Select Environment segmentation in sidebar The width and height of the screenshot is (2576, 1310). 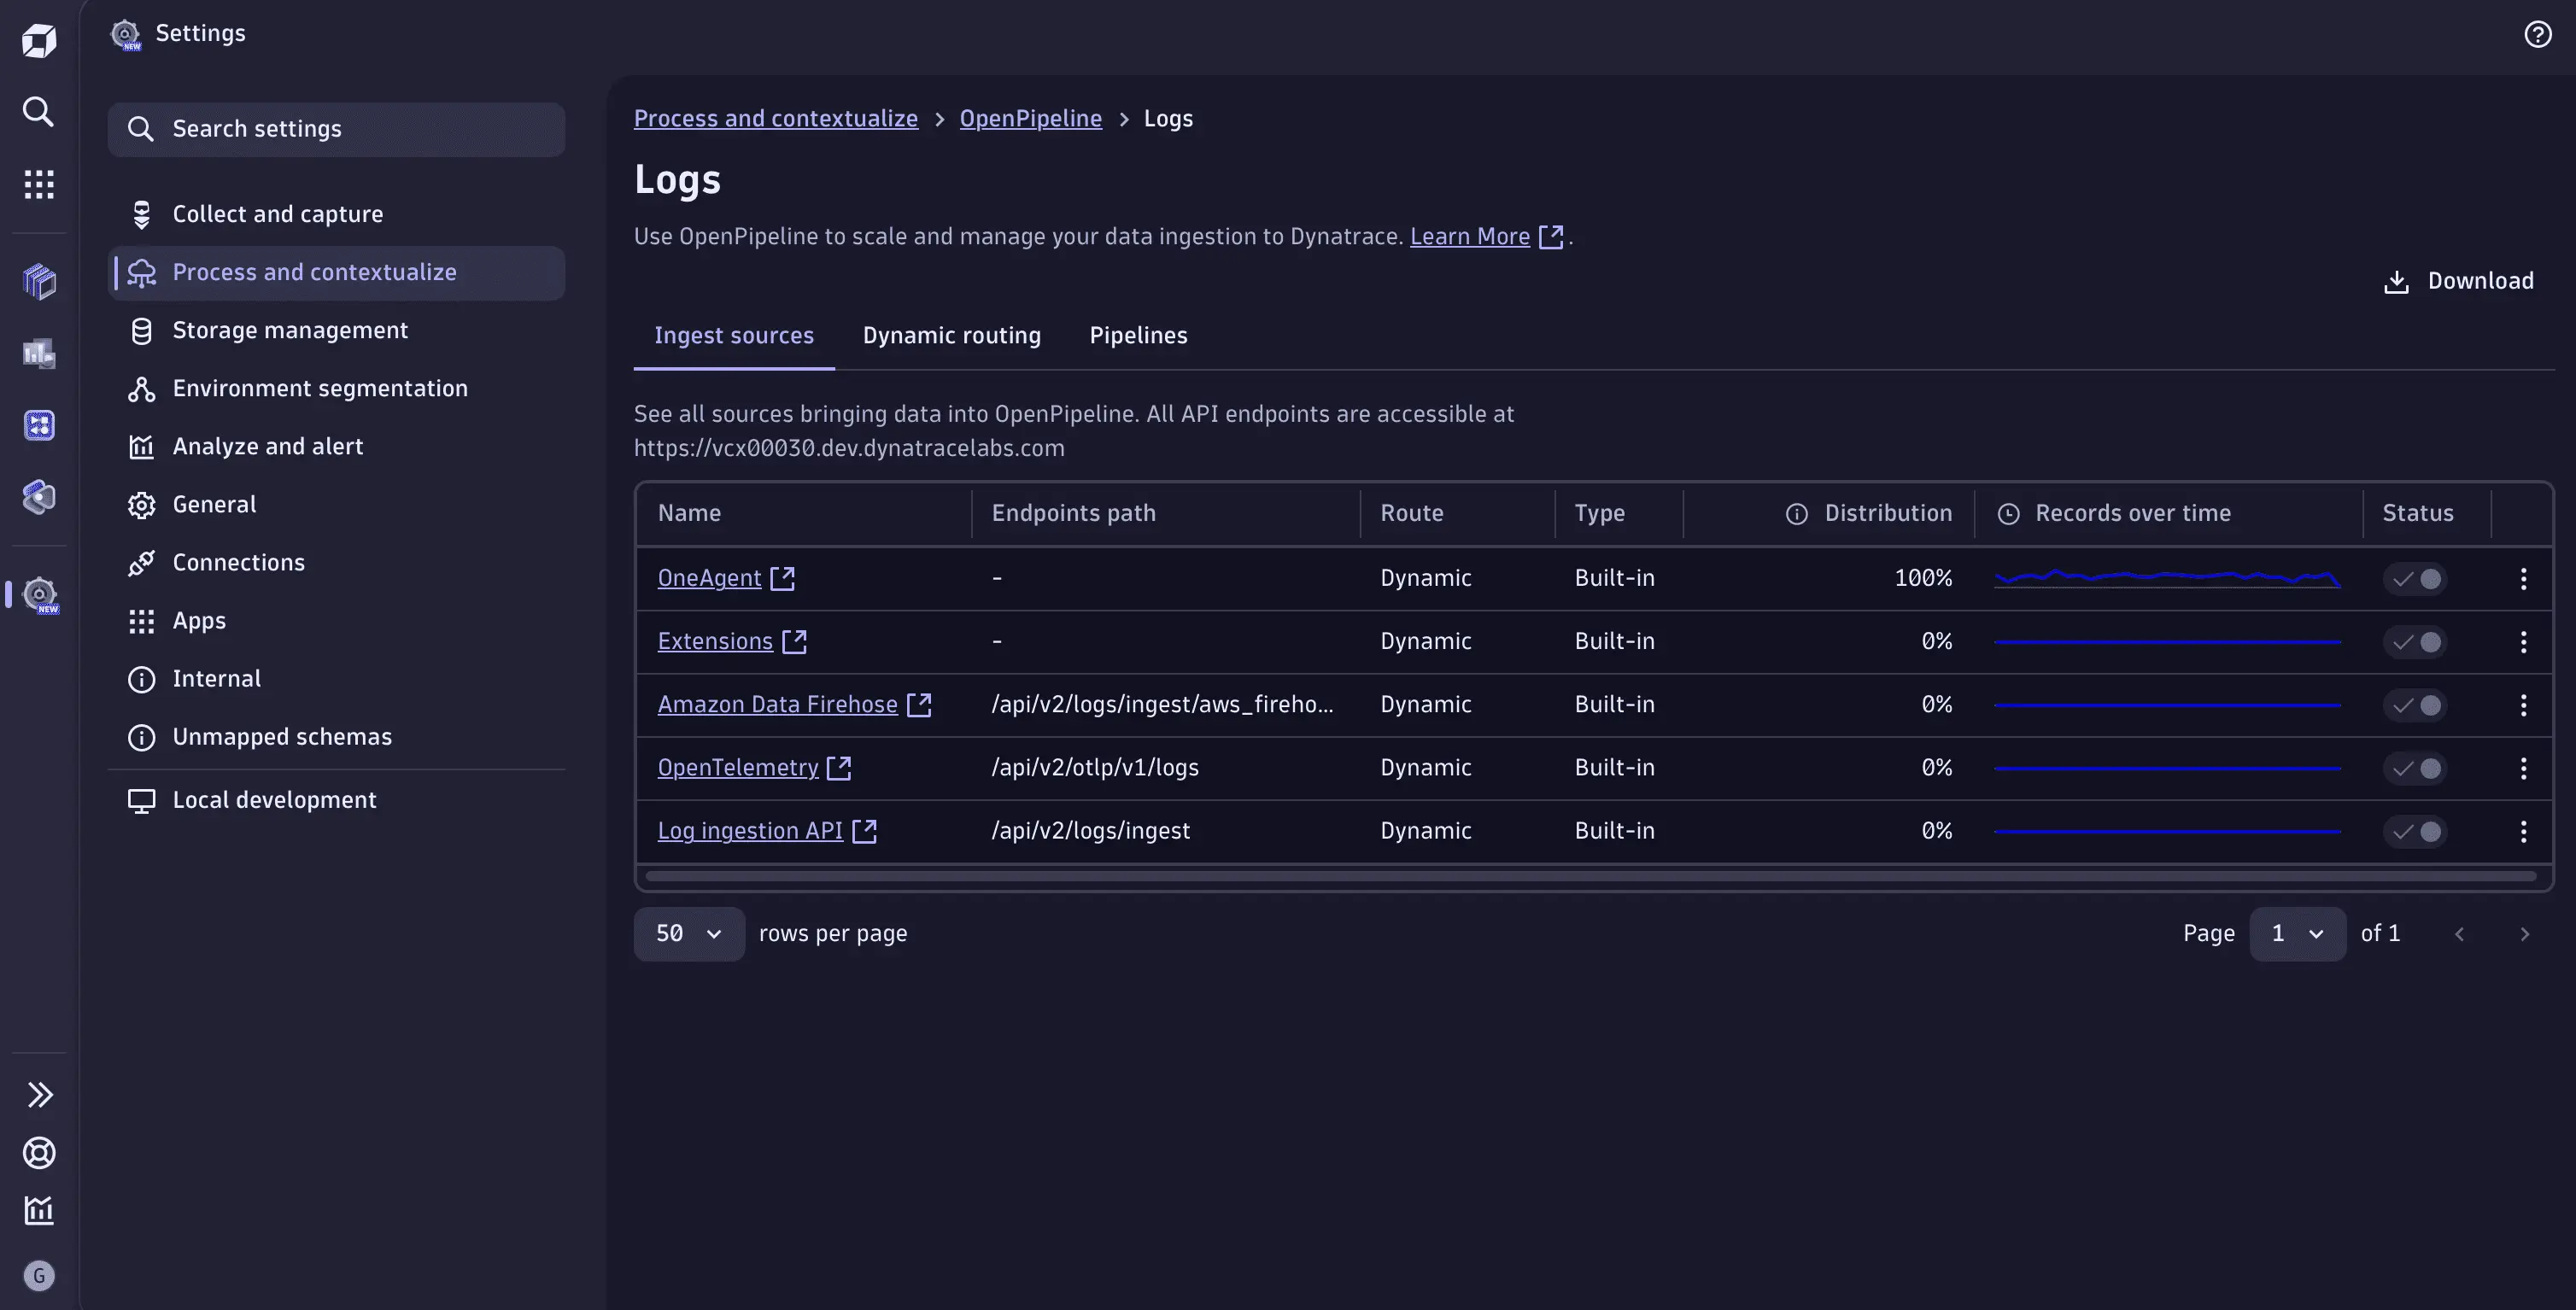pos(336,389)
